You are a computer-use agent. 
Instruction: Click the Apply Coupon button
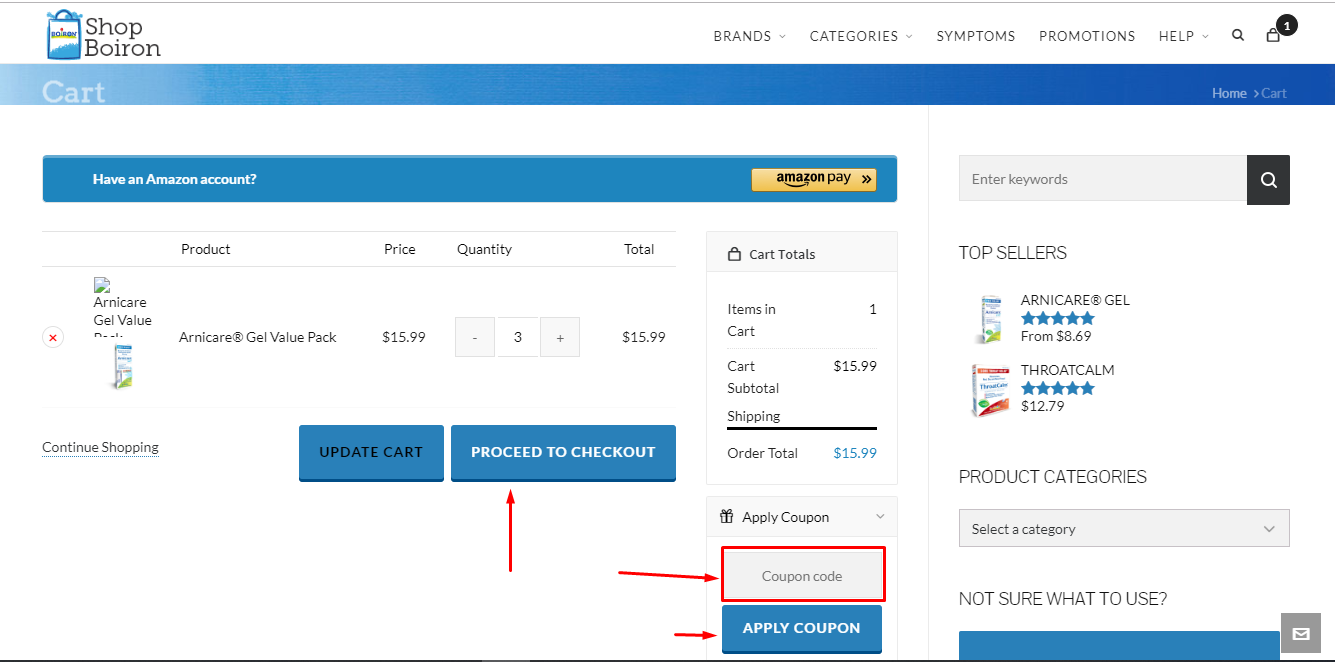pos(802,628)
